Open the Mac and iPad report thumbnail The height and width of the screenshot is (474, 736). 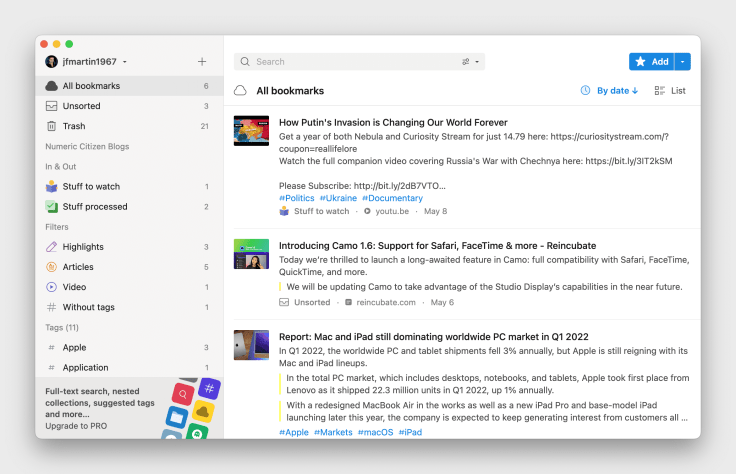click(252, 345)
